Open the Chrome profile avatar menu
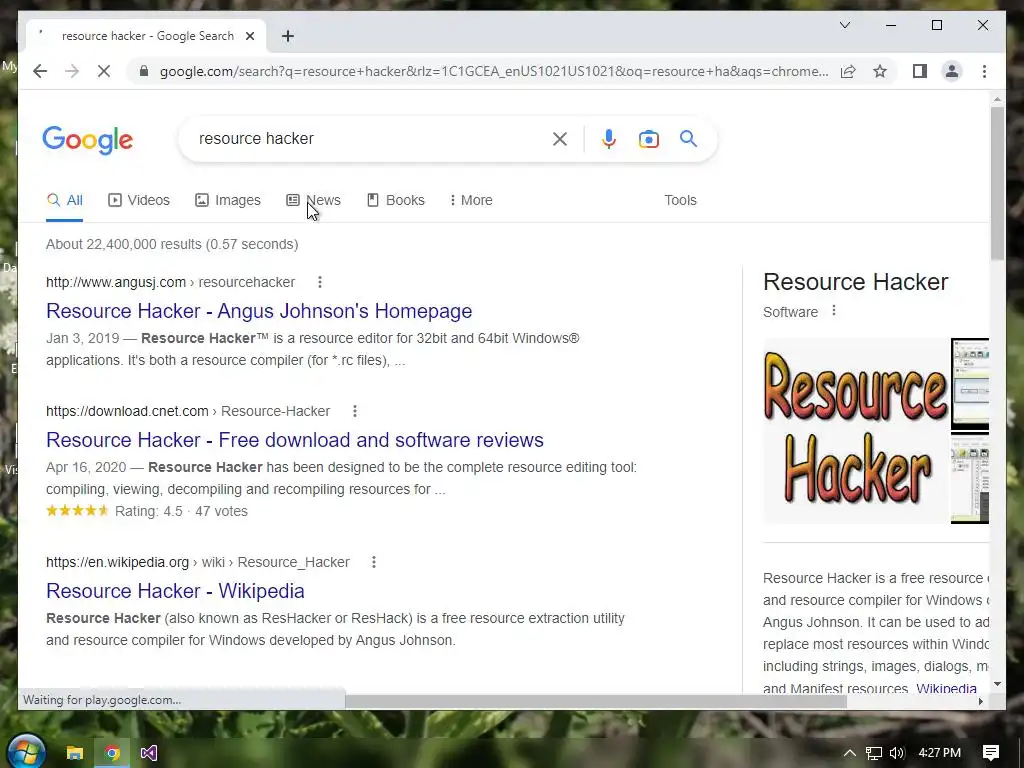The width and height of the screenshot is (1024, 768). point(952,71)
